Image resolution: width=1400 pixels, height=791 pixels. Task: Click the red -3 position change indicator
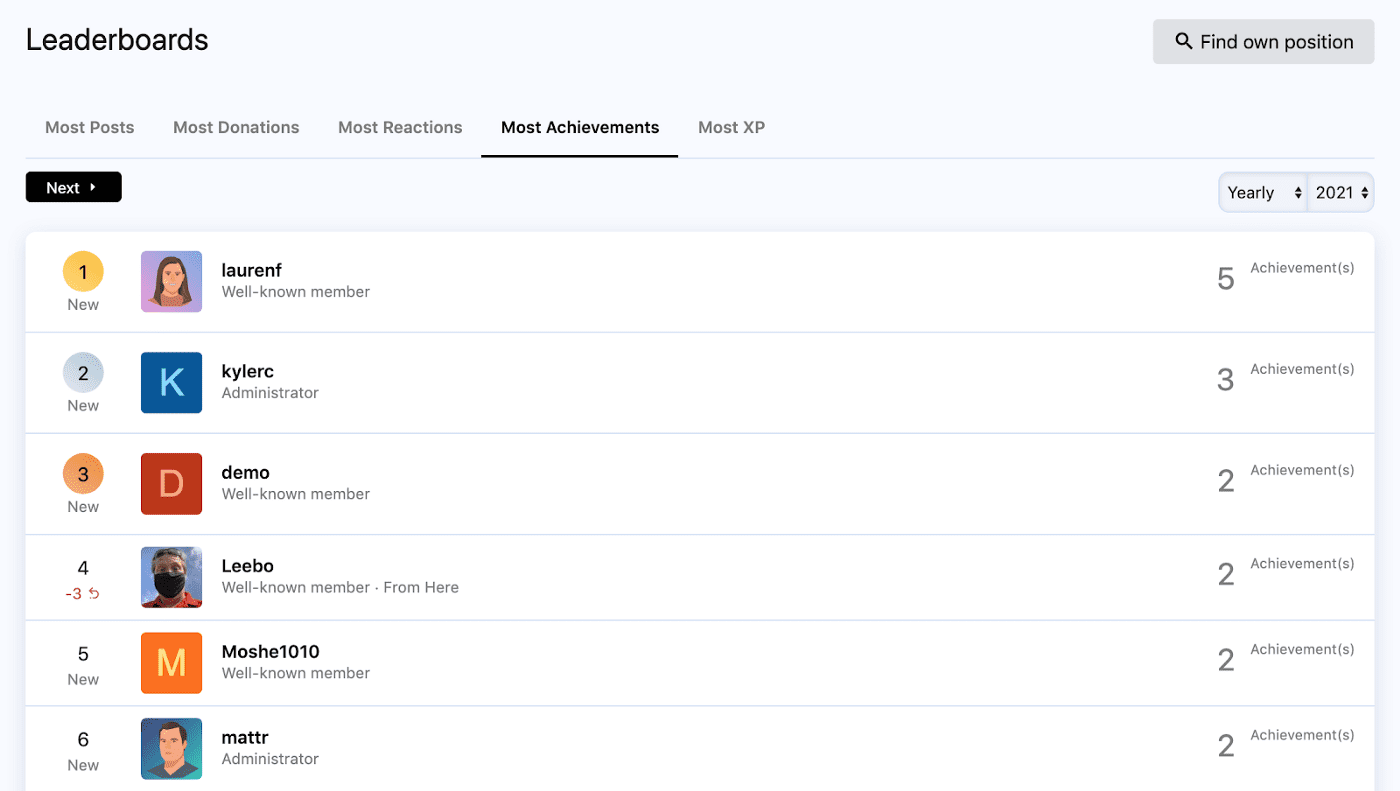pos(83,594)
